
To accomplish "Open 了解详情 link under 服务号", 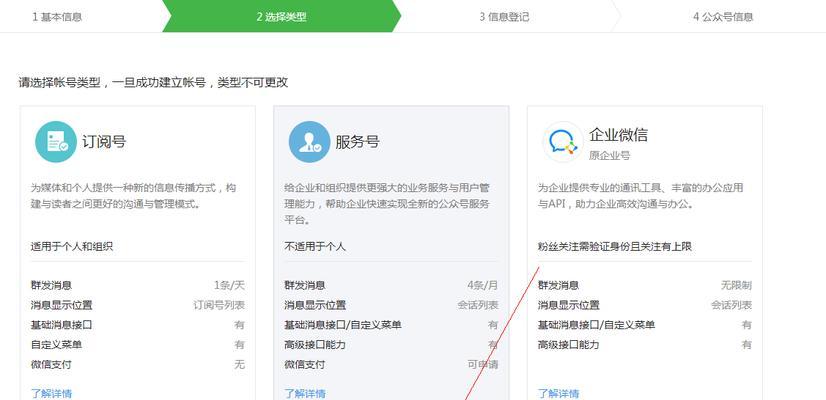I will tap(305, 393).
